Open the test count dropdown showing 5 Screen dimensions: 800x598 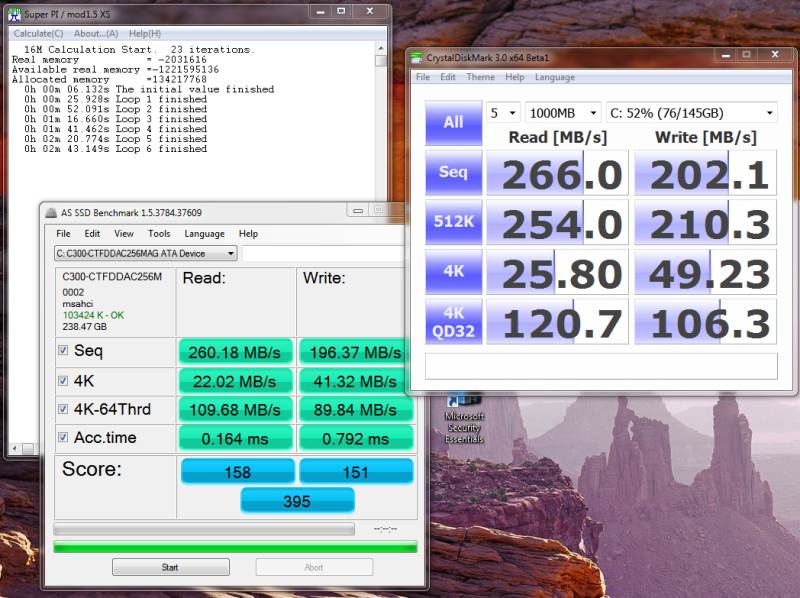[504, 113]
